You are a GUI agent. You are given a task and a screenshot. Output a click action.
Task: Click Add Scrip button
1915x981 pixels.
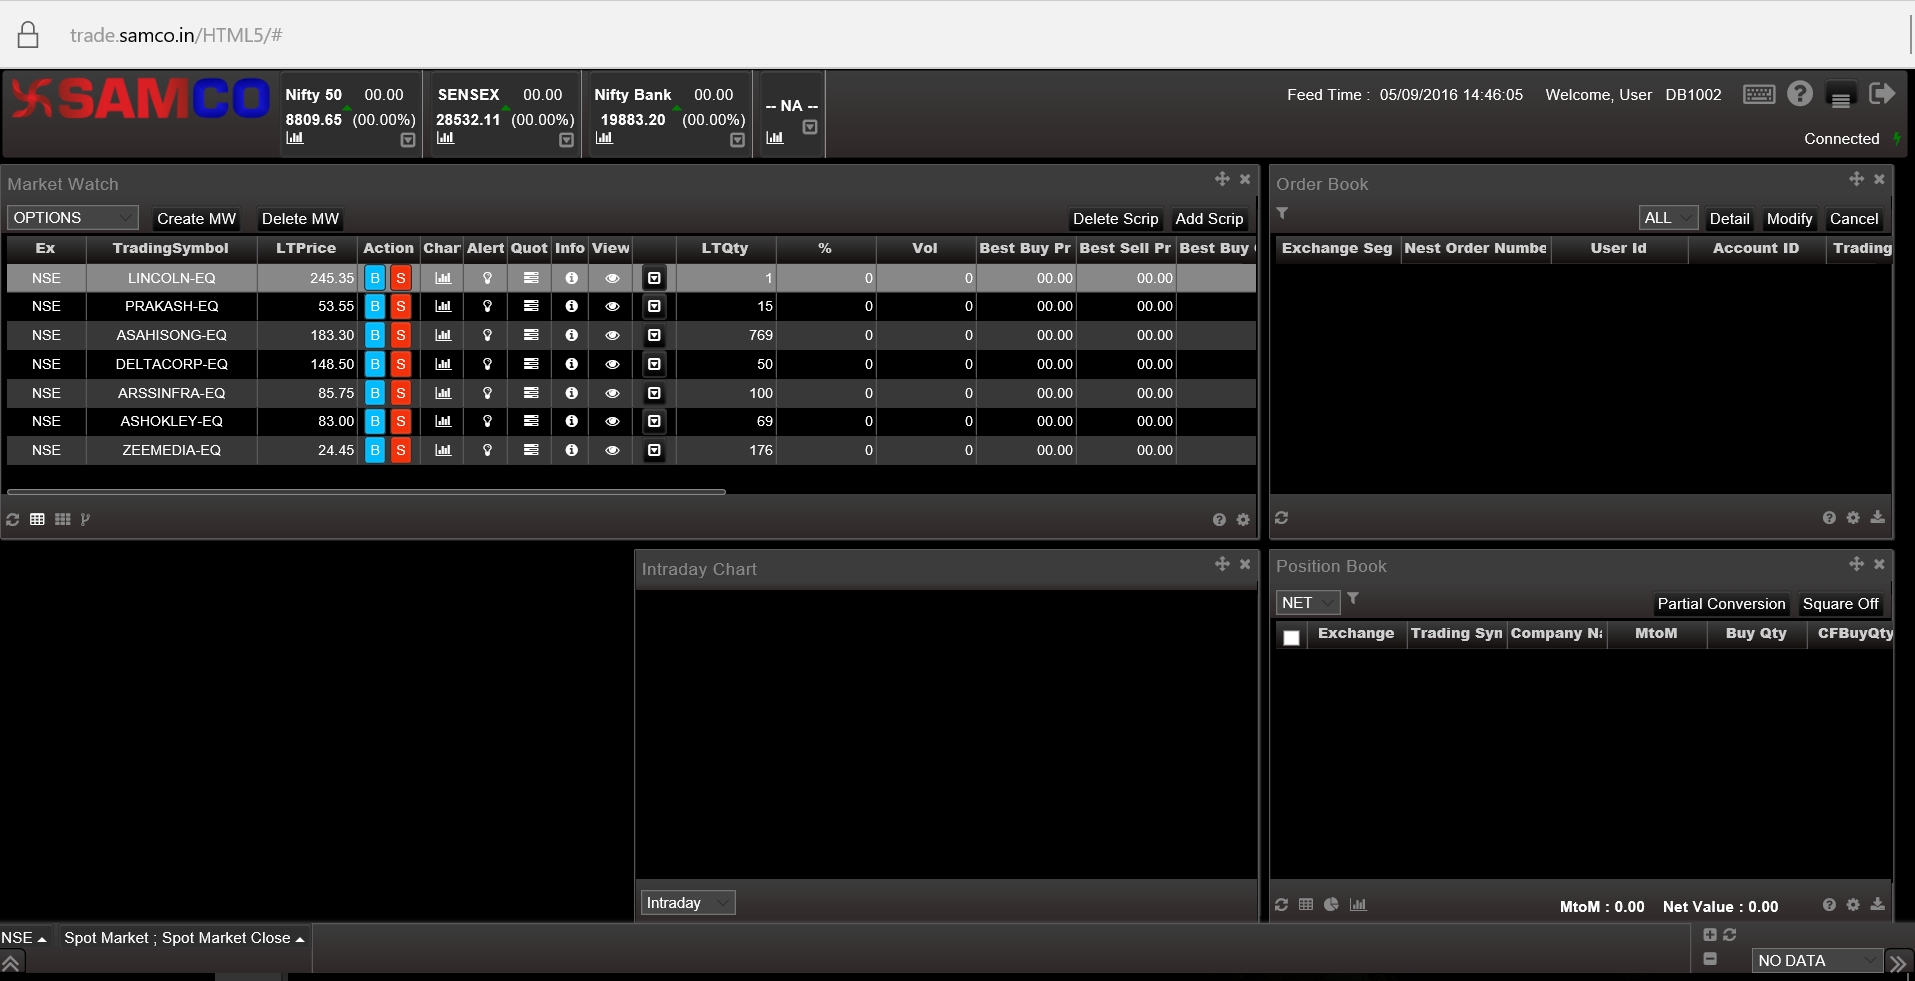pos(1209,218)
